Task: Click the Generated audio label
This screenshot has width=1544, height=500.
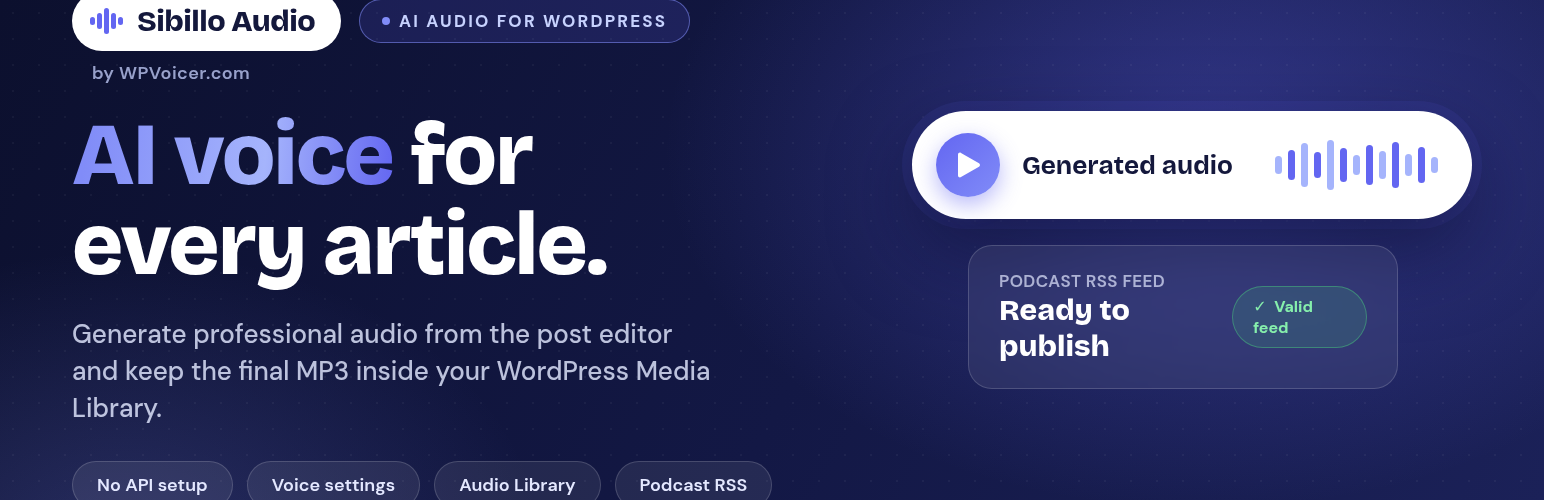Action: [1127, 165]
